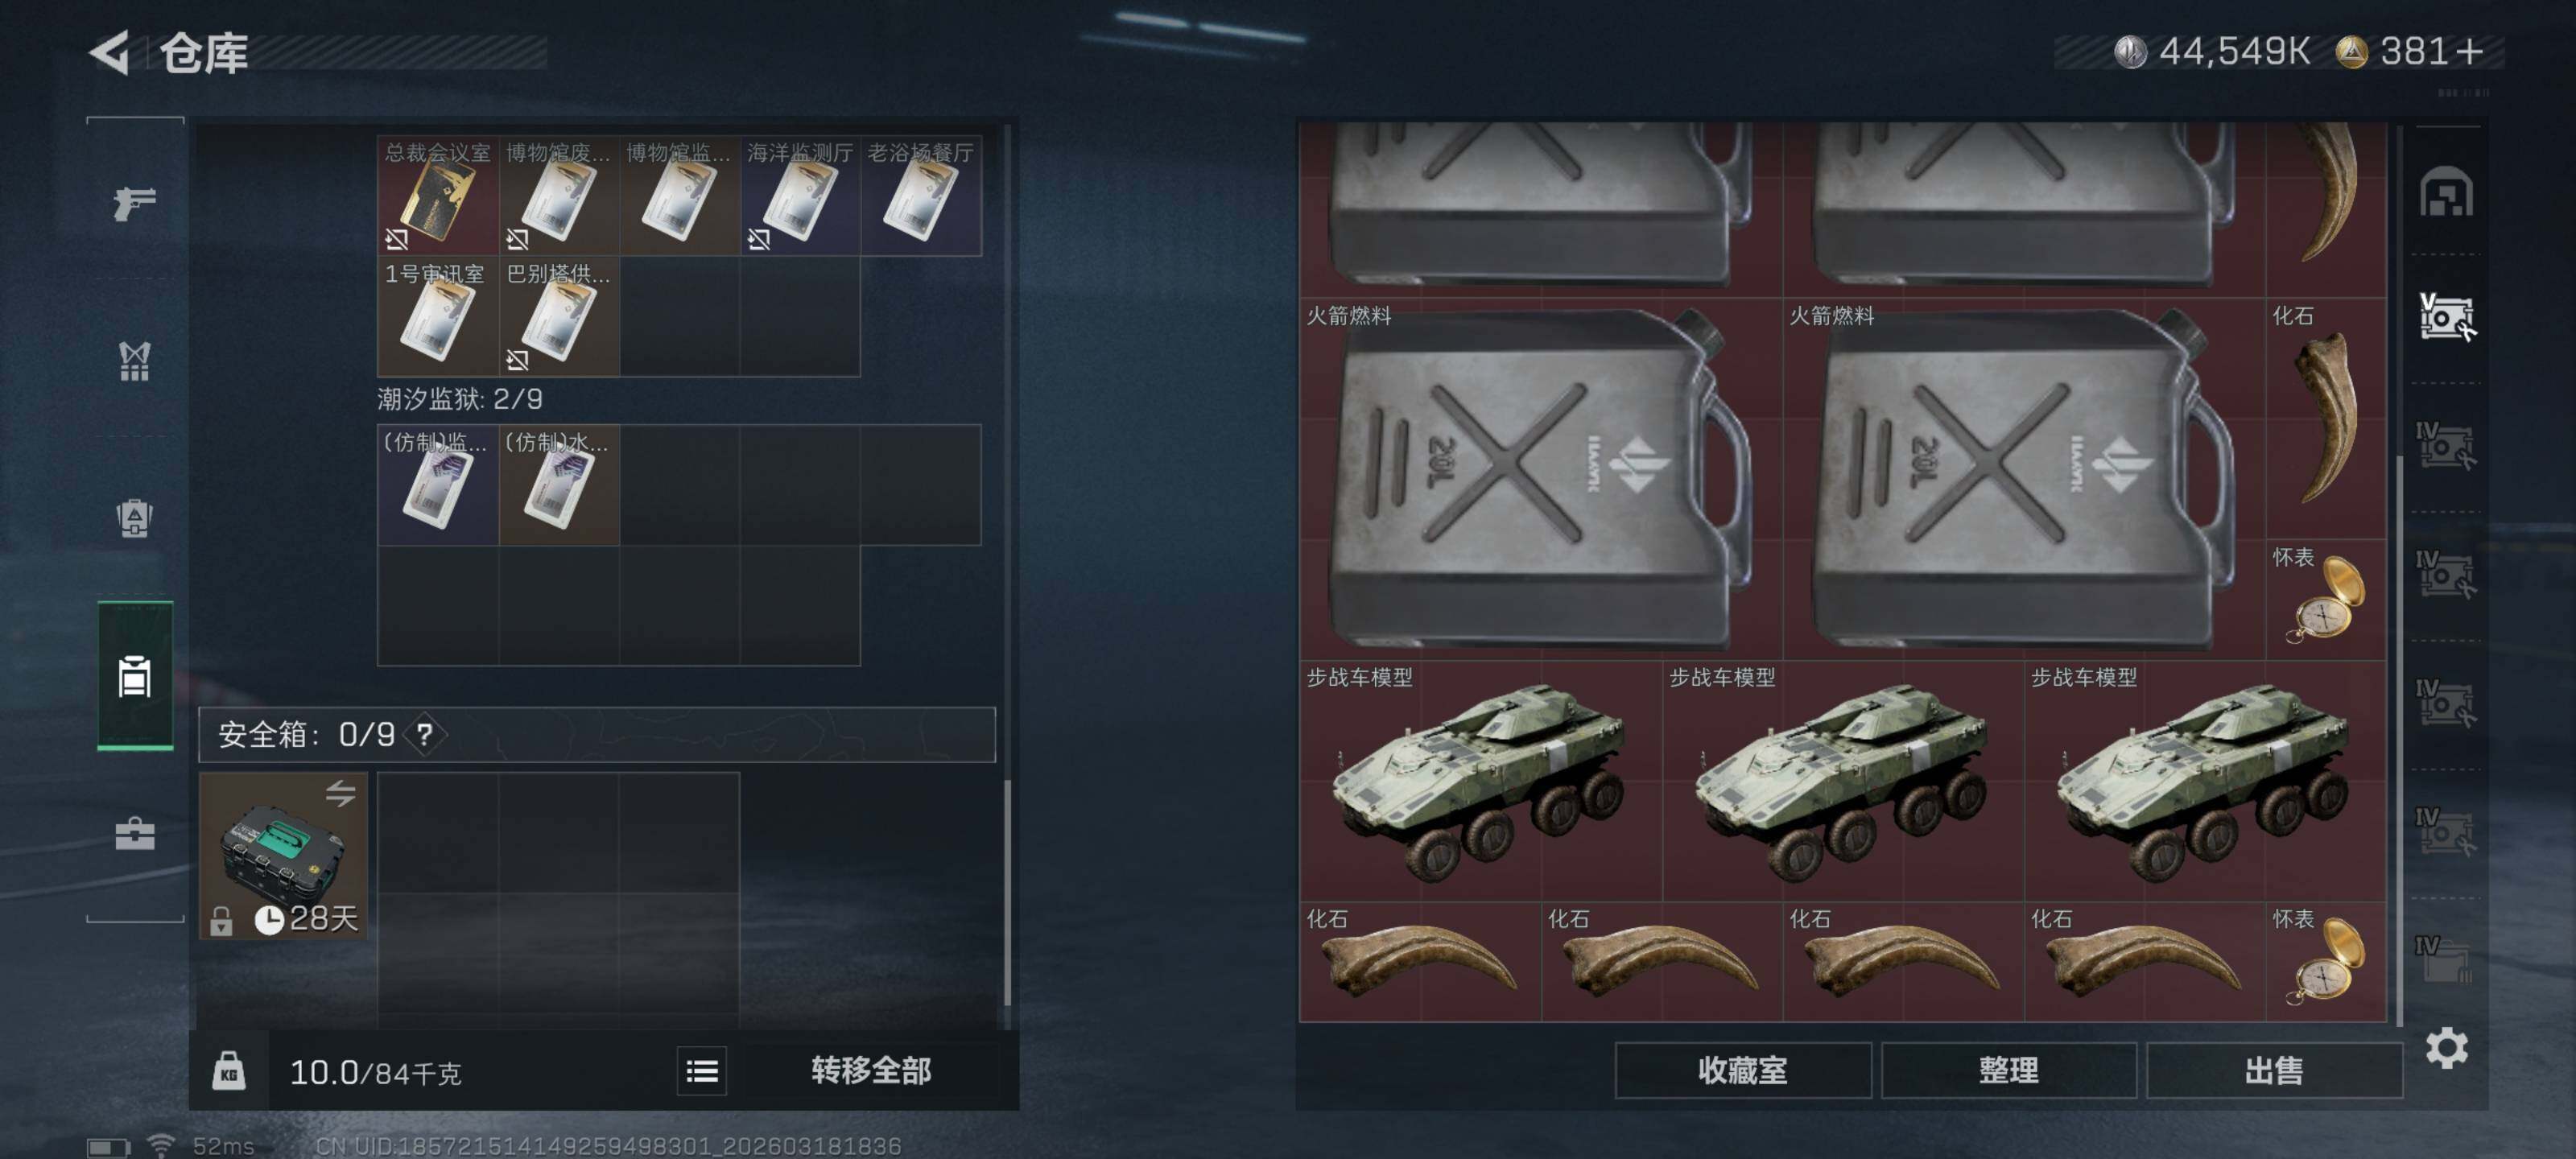The height and width of the screenshot is (1159, 2576).
Task: Click the 转移全部 transfer all button
Action: [871, 1071]
